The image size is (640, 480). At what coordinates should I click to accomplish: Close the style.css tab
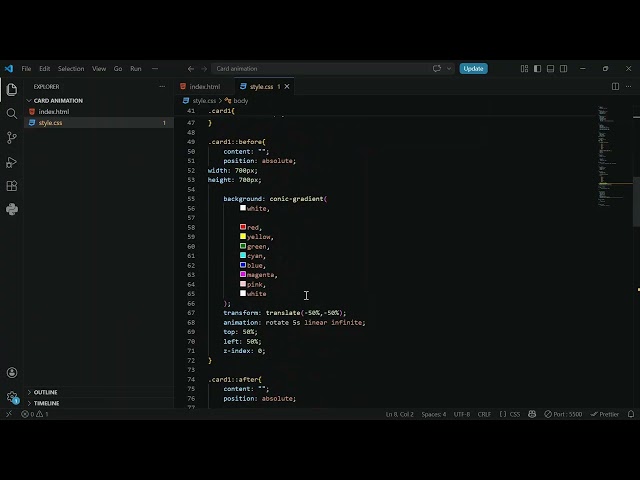tap(287, 87)
